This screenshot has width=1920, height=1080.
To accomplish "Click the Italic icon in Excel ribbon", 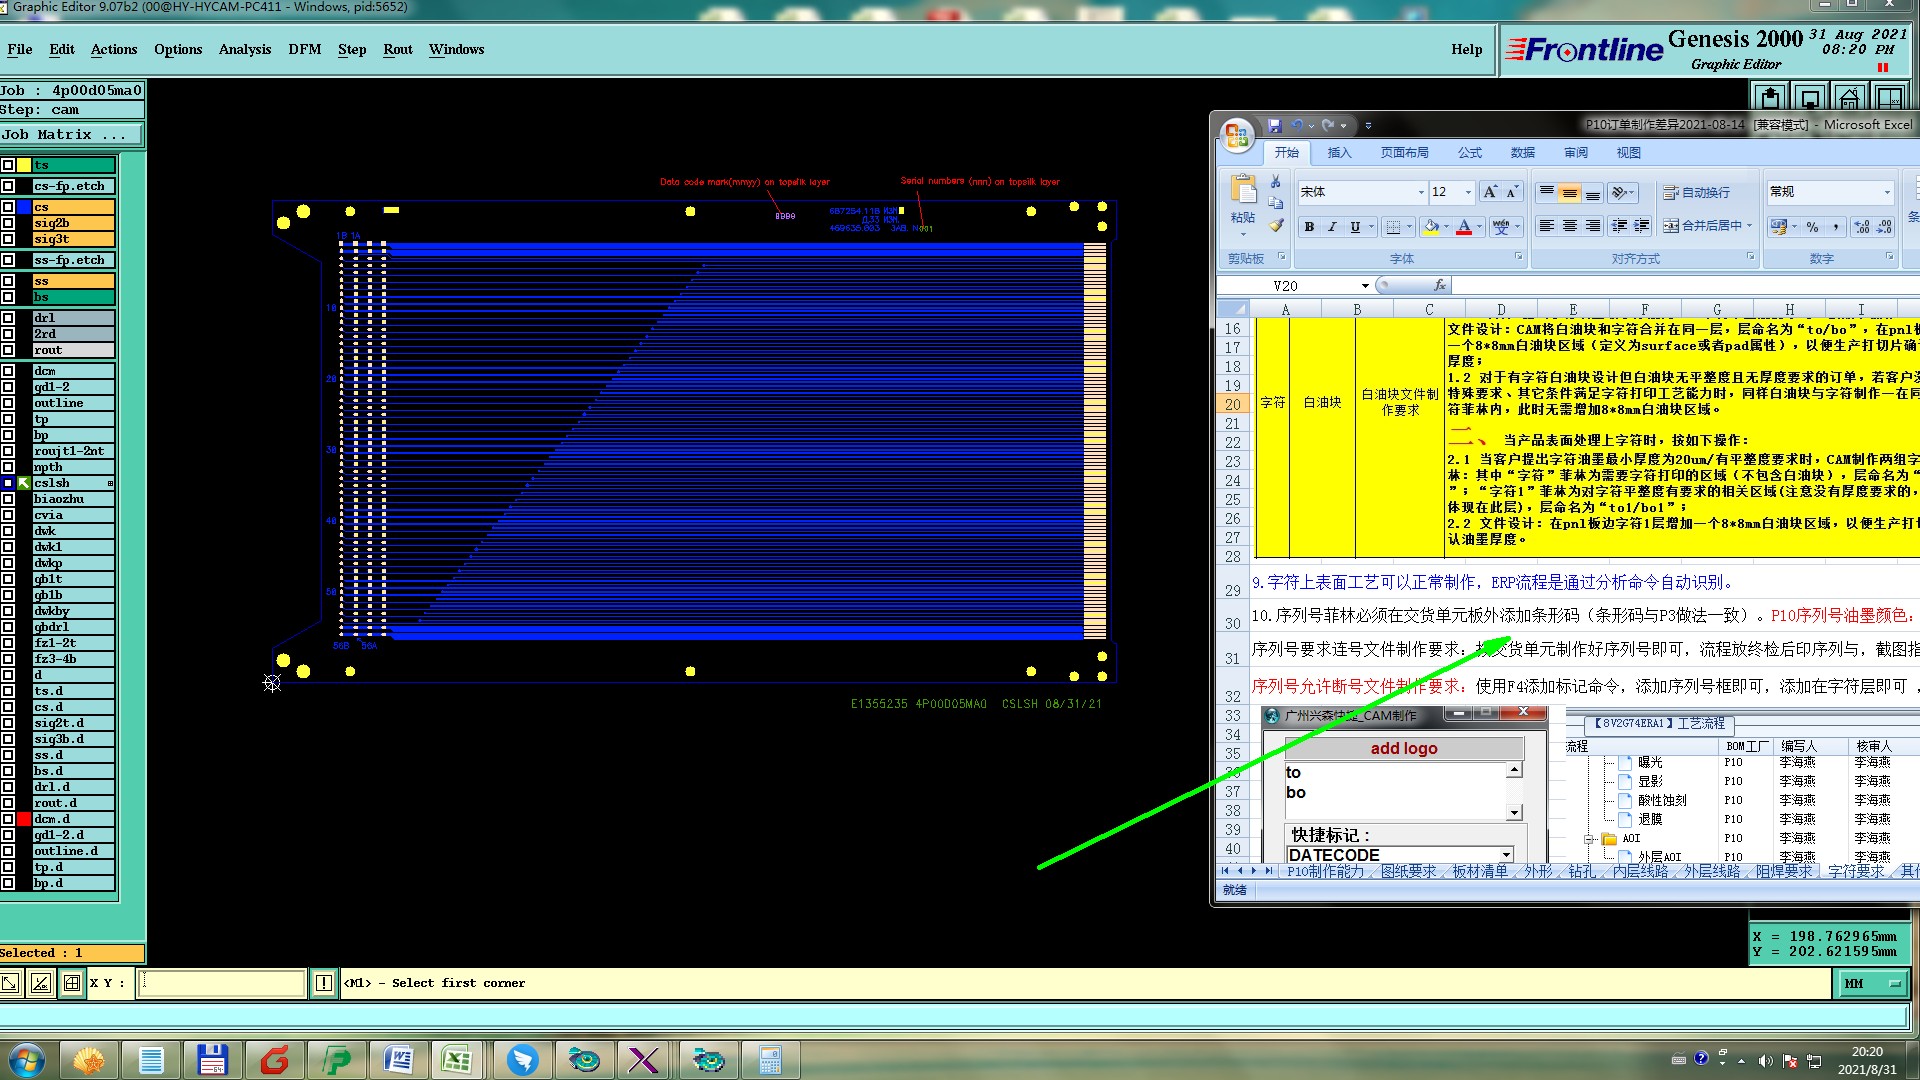I will (1332, 227).
